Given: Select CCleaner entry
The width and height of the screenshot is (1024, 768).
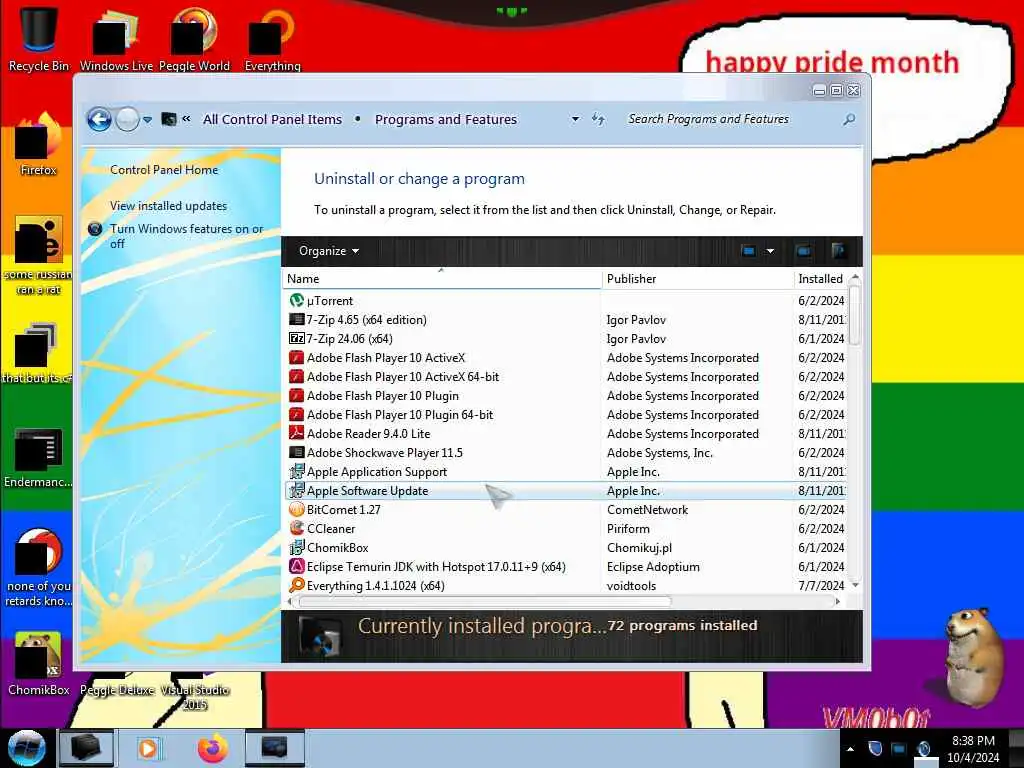Looking at the screenshot, I should click(x=566, y=528).
